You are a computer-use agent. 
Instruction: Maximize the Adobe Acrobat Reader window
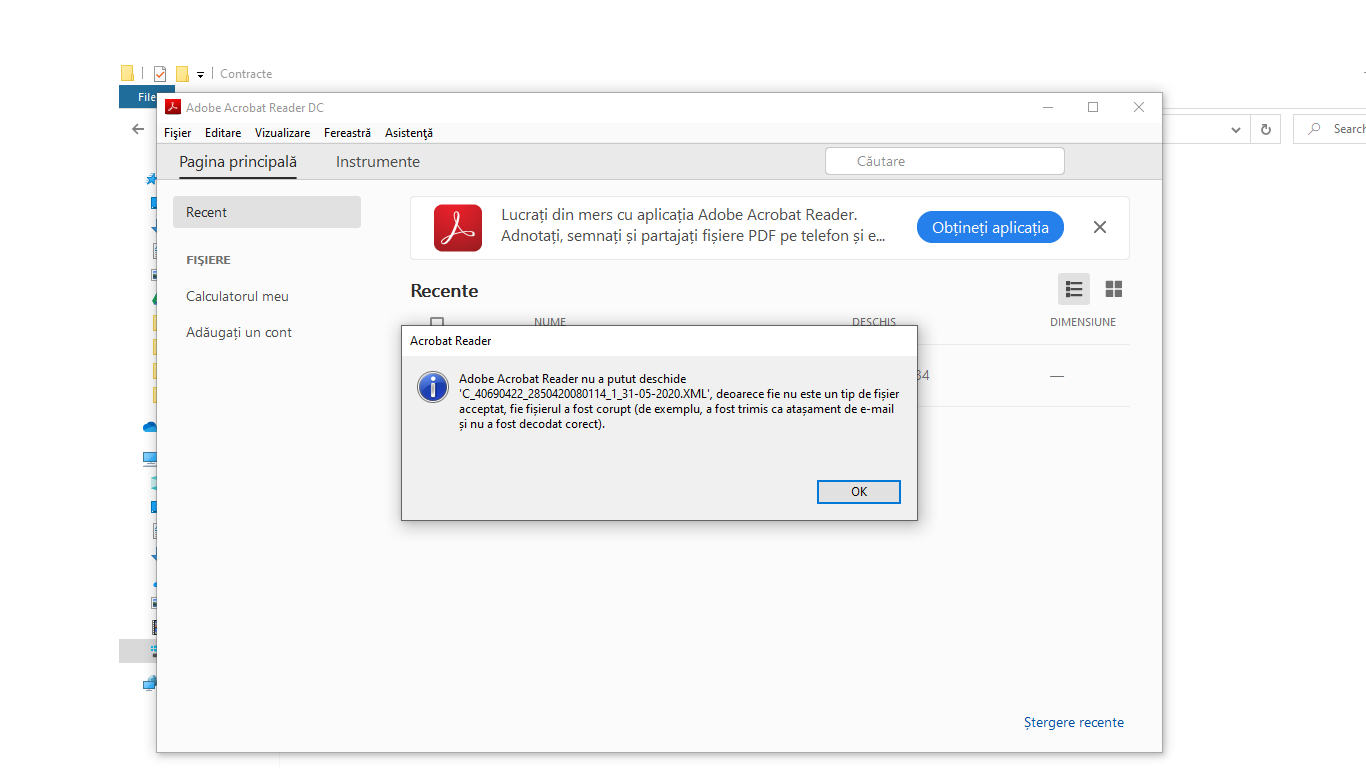click(1093, 107)
